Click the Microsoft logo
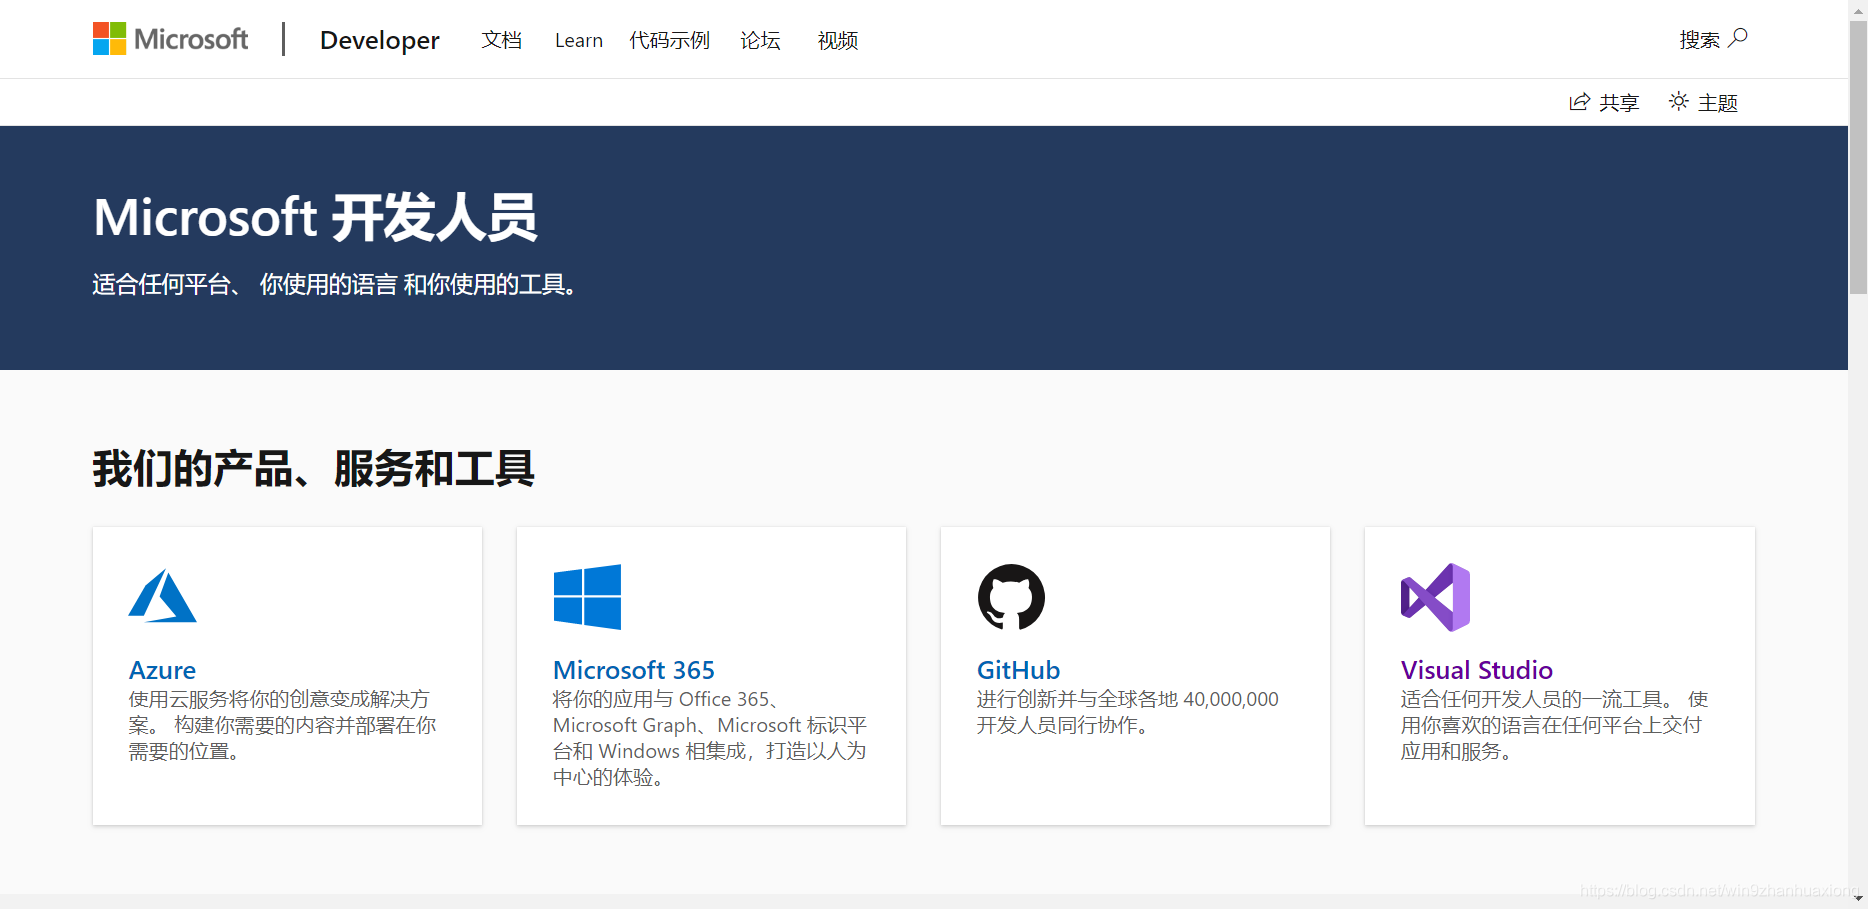 (170, 39)
